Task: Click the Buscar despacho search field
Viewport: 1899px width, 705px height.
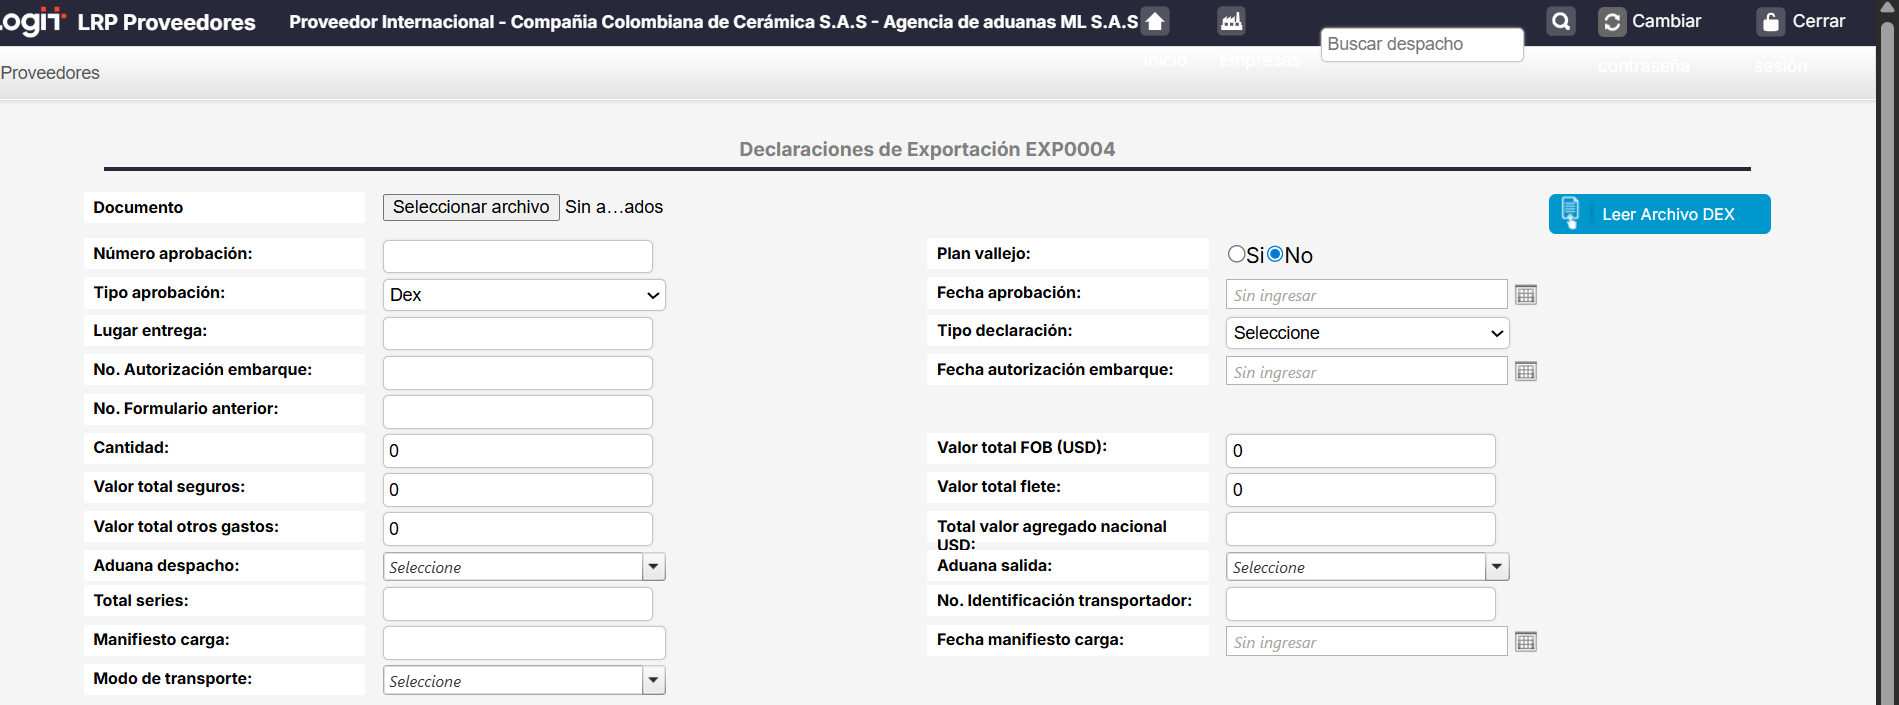Action: point(1421,44)
